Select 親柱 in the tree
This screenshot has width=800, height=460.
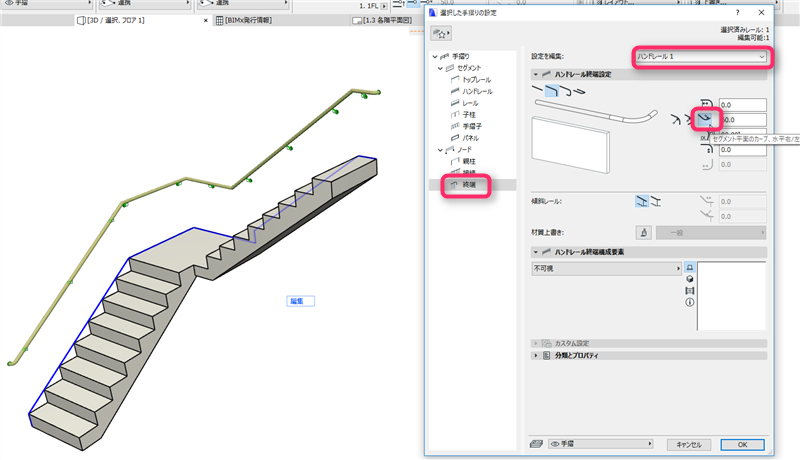pos(469,162)
